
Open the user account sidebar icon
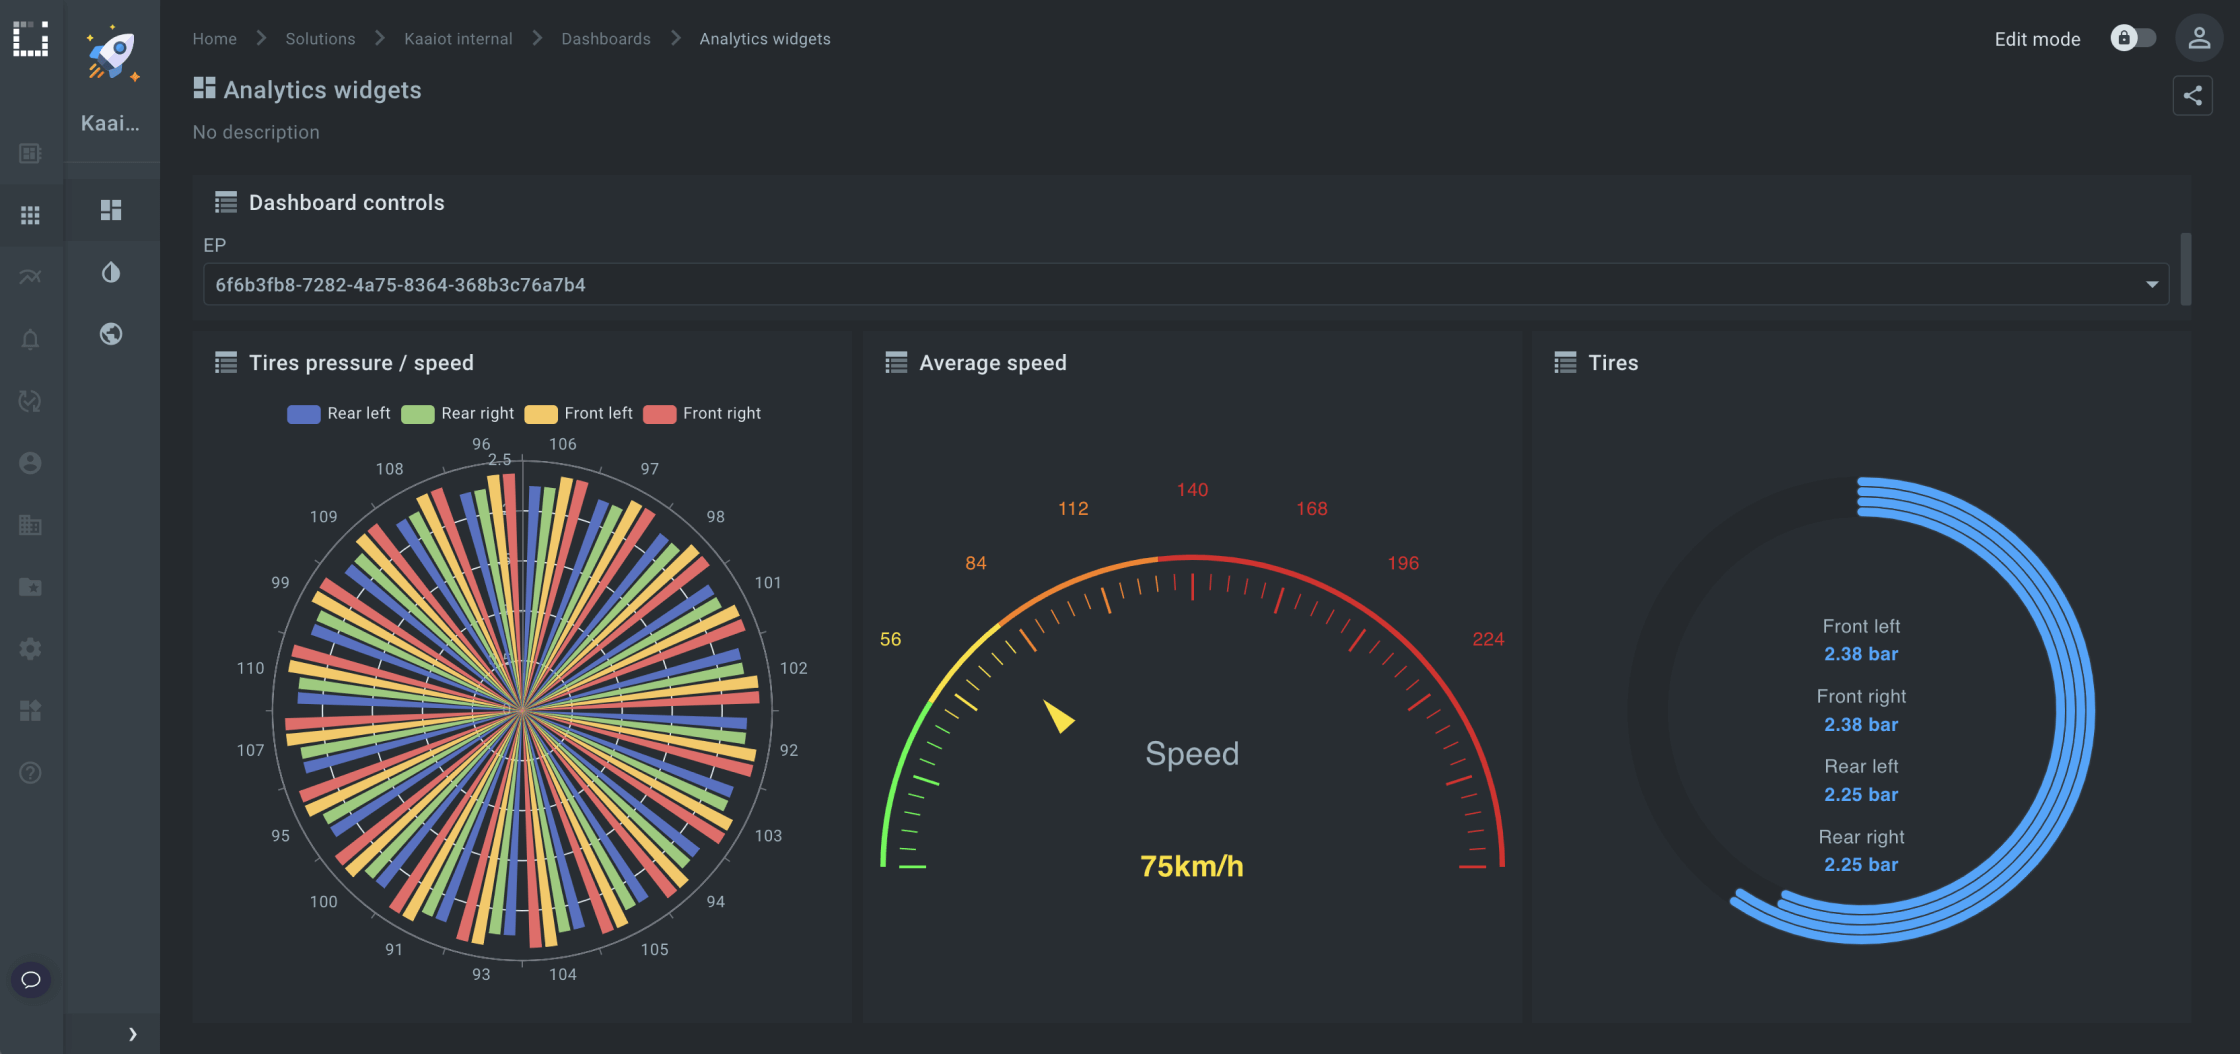[30, 463]
